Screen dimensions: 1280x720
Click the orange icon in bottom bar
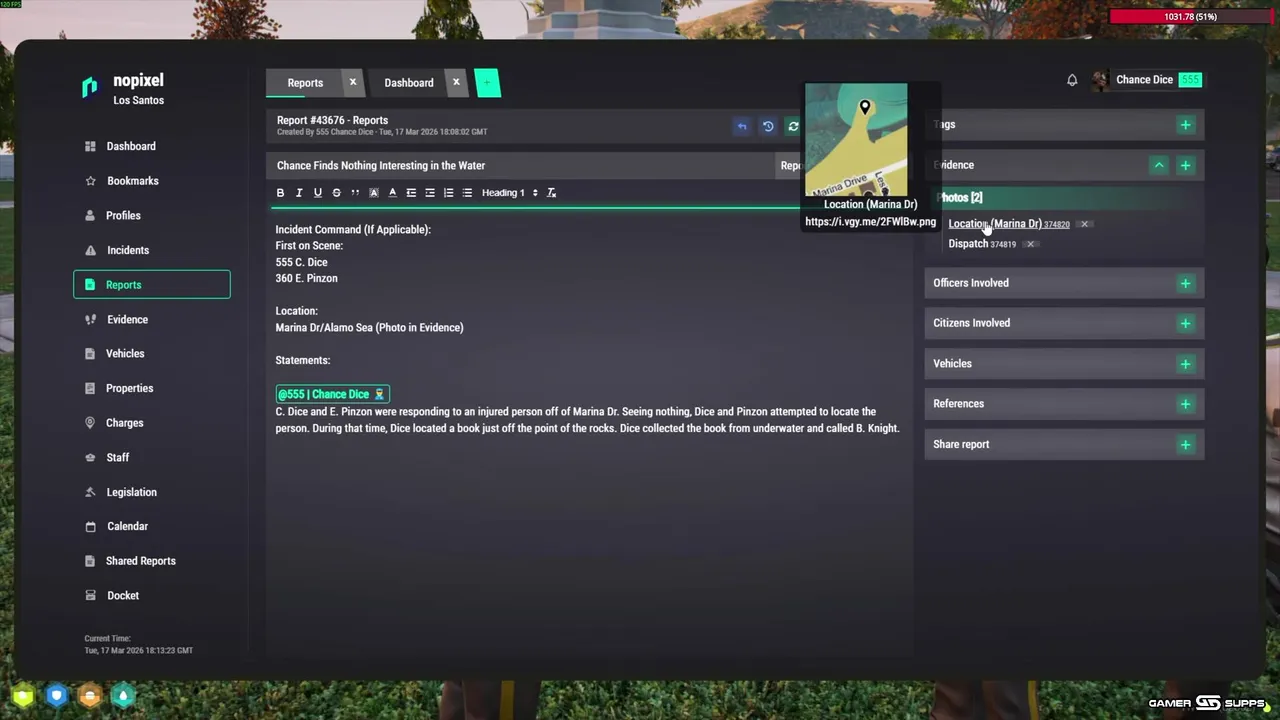coord(90,695)
